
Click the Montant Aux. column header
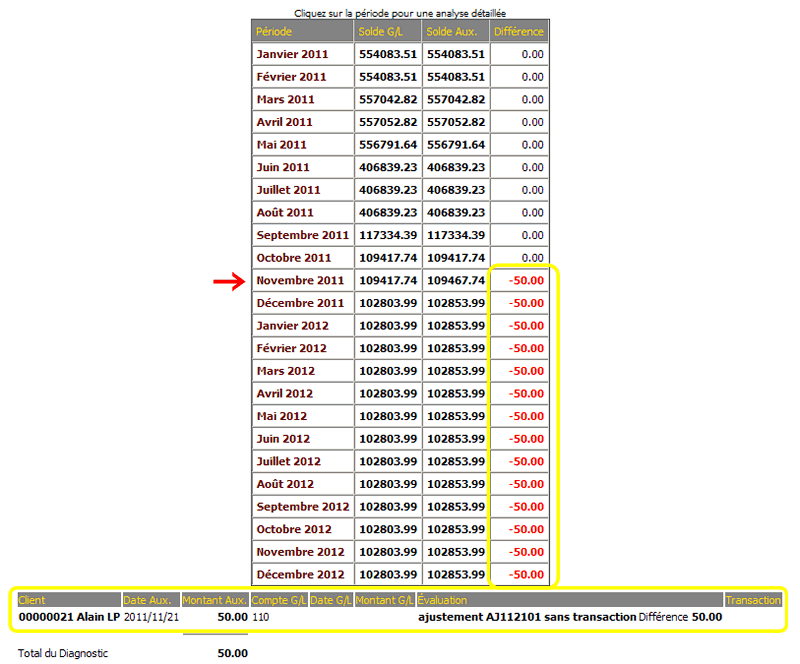(215, 600)
